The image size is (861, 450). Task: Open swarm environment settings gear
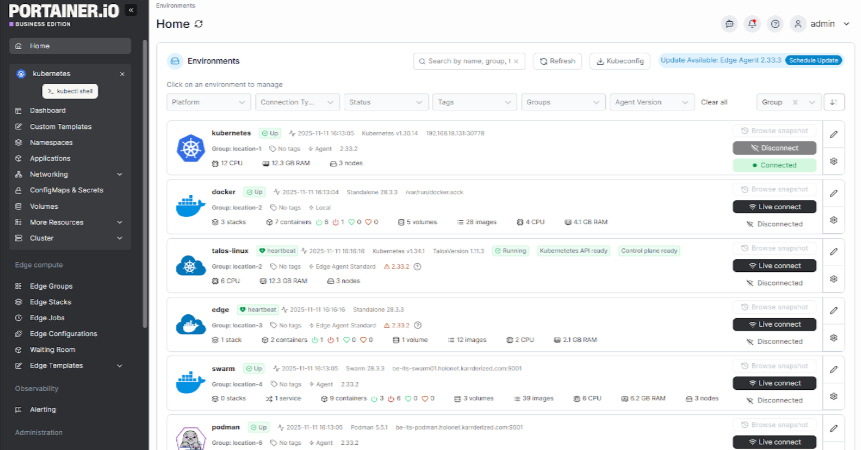point(834,396)
